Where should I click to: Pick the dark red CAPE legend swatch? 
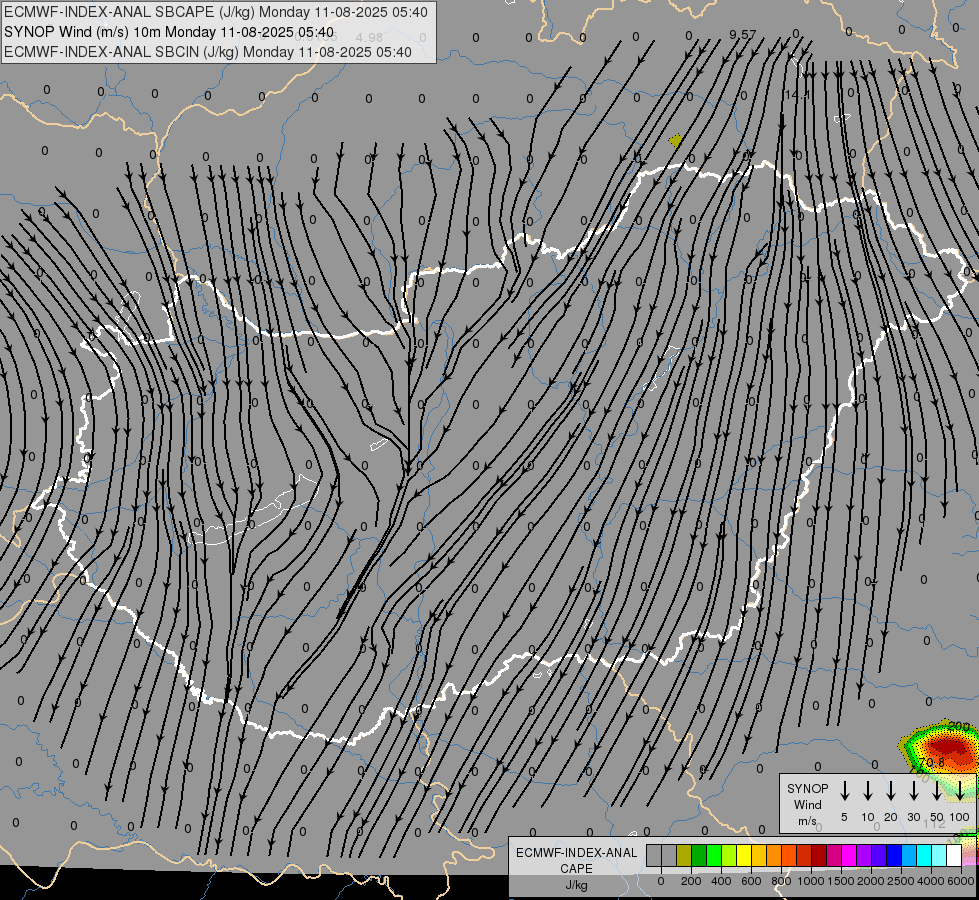(820, 855)
